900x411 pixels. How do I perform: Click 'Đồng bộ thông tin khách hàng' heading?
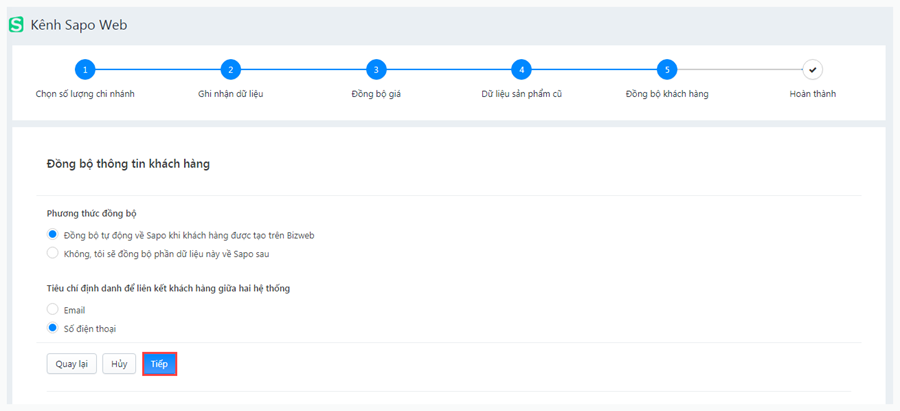(128, 164)
